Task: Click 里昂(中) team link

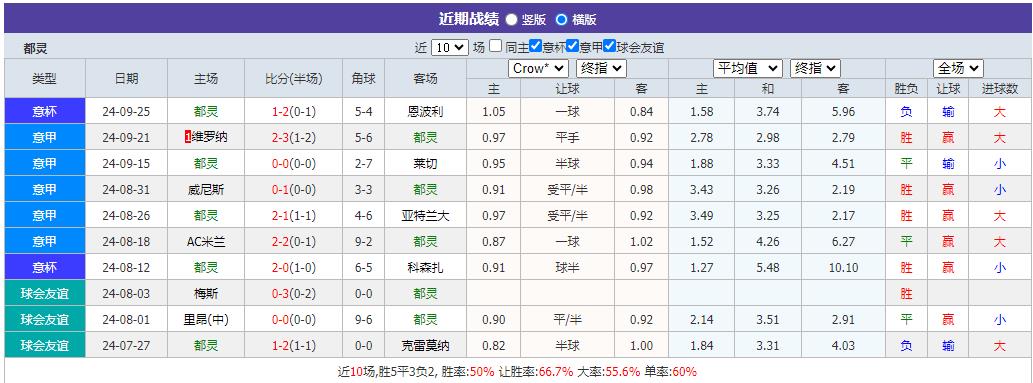Action: pos(206,320)
